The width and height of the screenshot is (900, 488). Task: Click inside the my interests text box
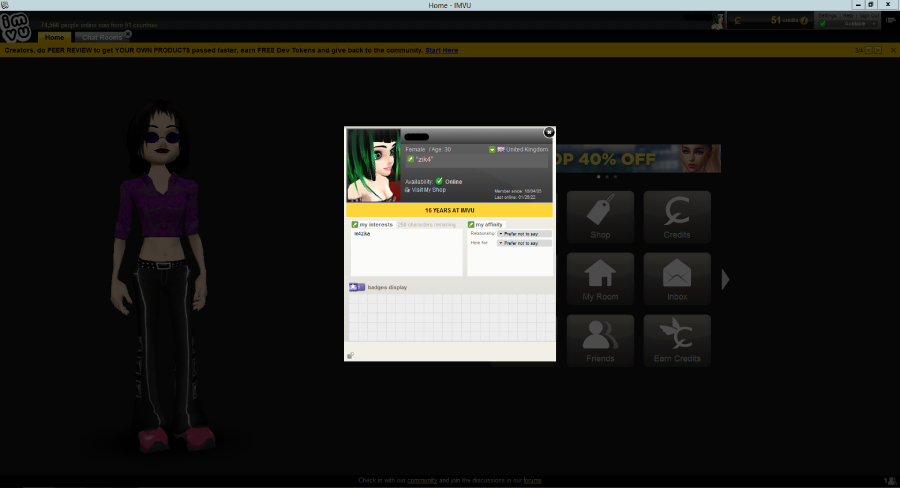tap(406, 252)
